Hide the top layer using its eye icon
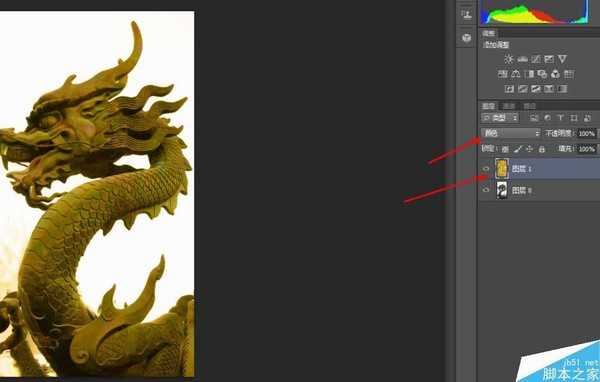600x382 pixels. coord(486,169)
